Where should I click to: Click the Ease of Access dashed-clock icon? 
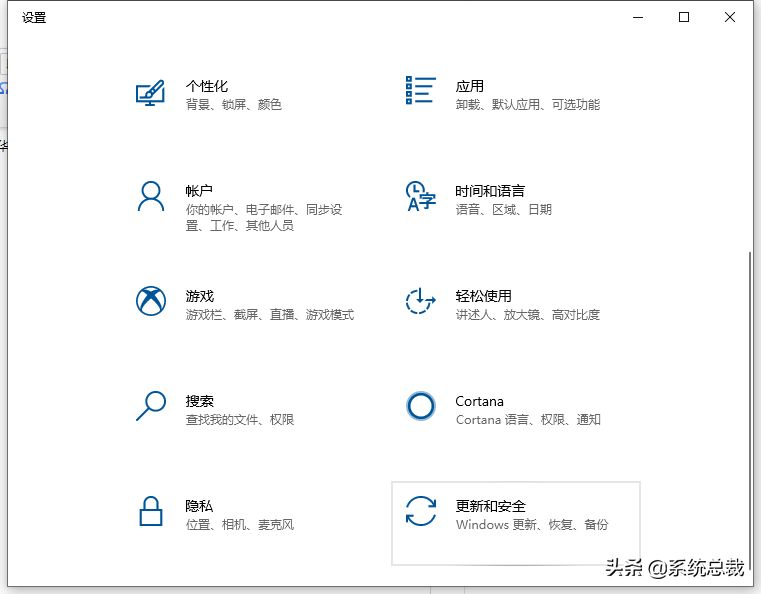(420, 301)
